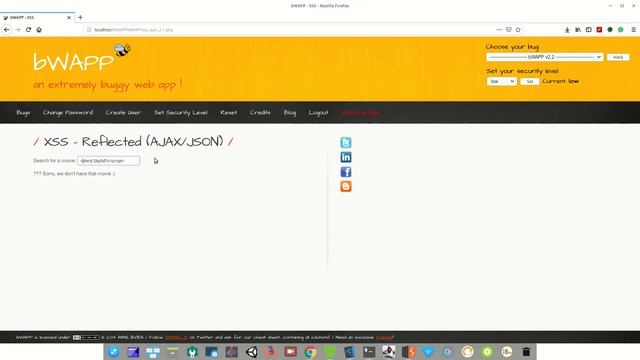The image size is (640, 360).
Task: Go back with the browser back arrow
Action: tap(7, 29)
